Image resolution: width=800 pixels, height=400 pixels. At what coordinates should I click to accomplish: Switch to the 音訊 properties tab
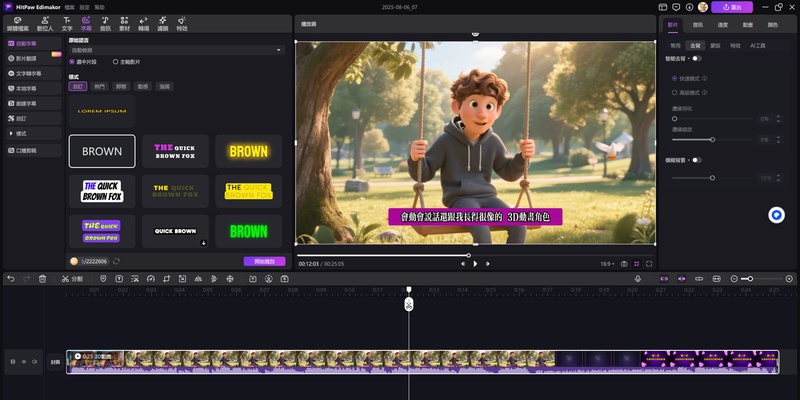tap(697, 25)
